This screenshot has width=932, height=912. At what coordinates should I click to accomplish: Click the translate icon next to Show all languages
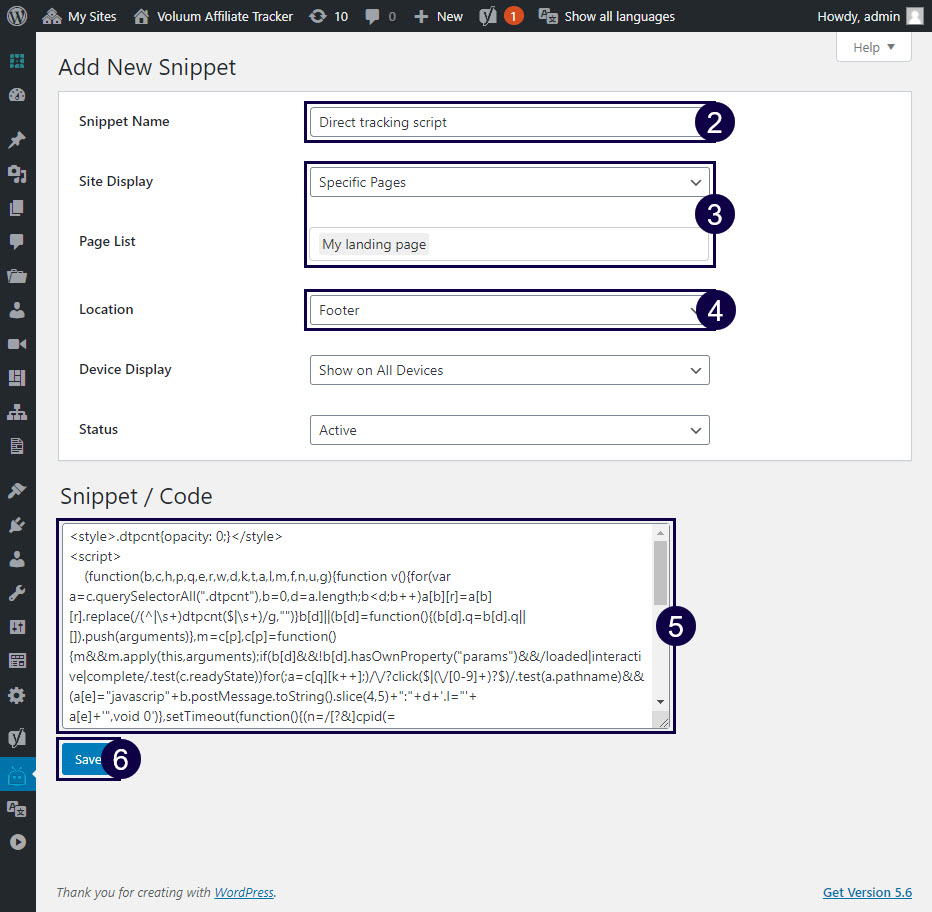[x=547, y=15]
